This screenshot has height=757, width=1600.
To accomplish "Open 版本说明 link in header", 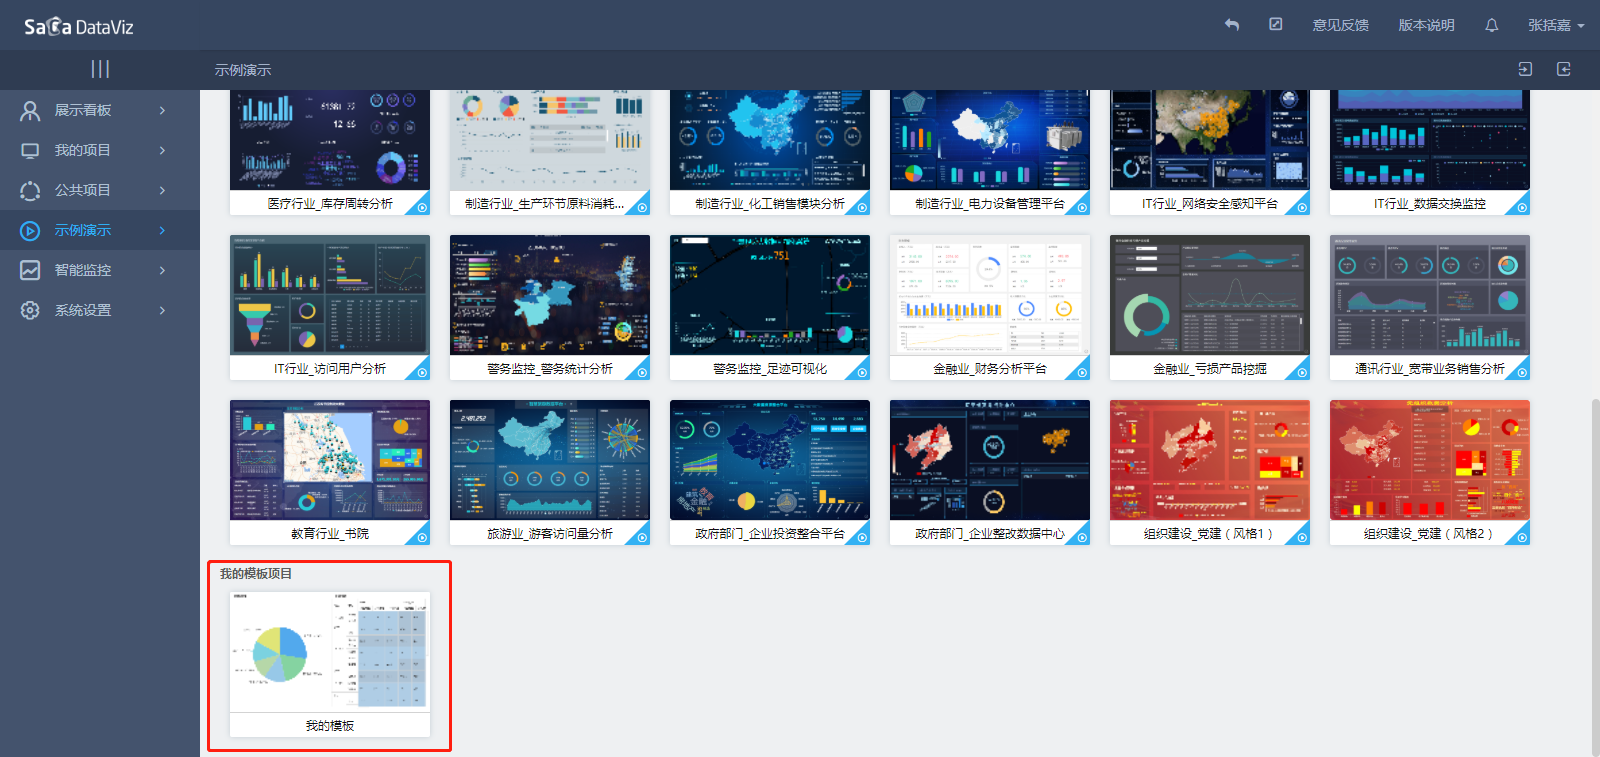I will tap(1426, 25).
